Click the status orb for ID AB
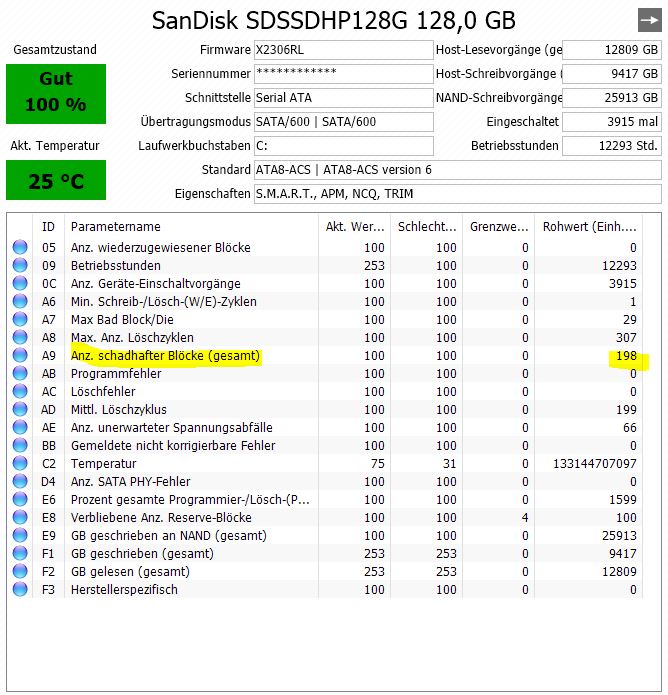 (20, 373)
